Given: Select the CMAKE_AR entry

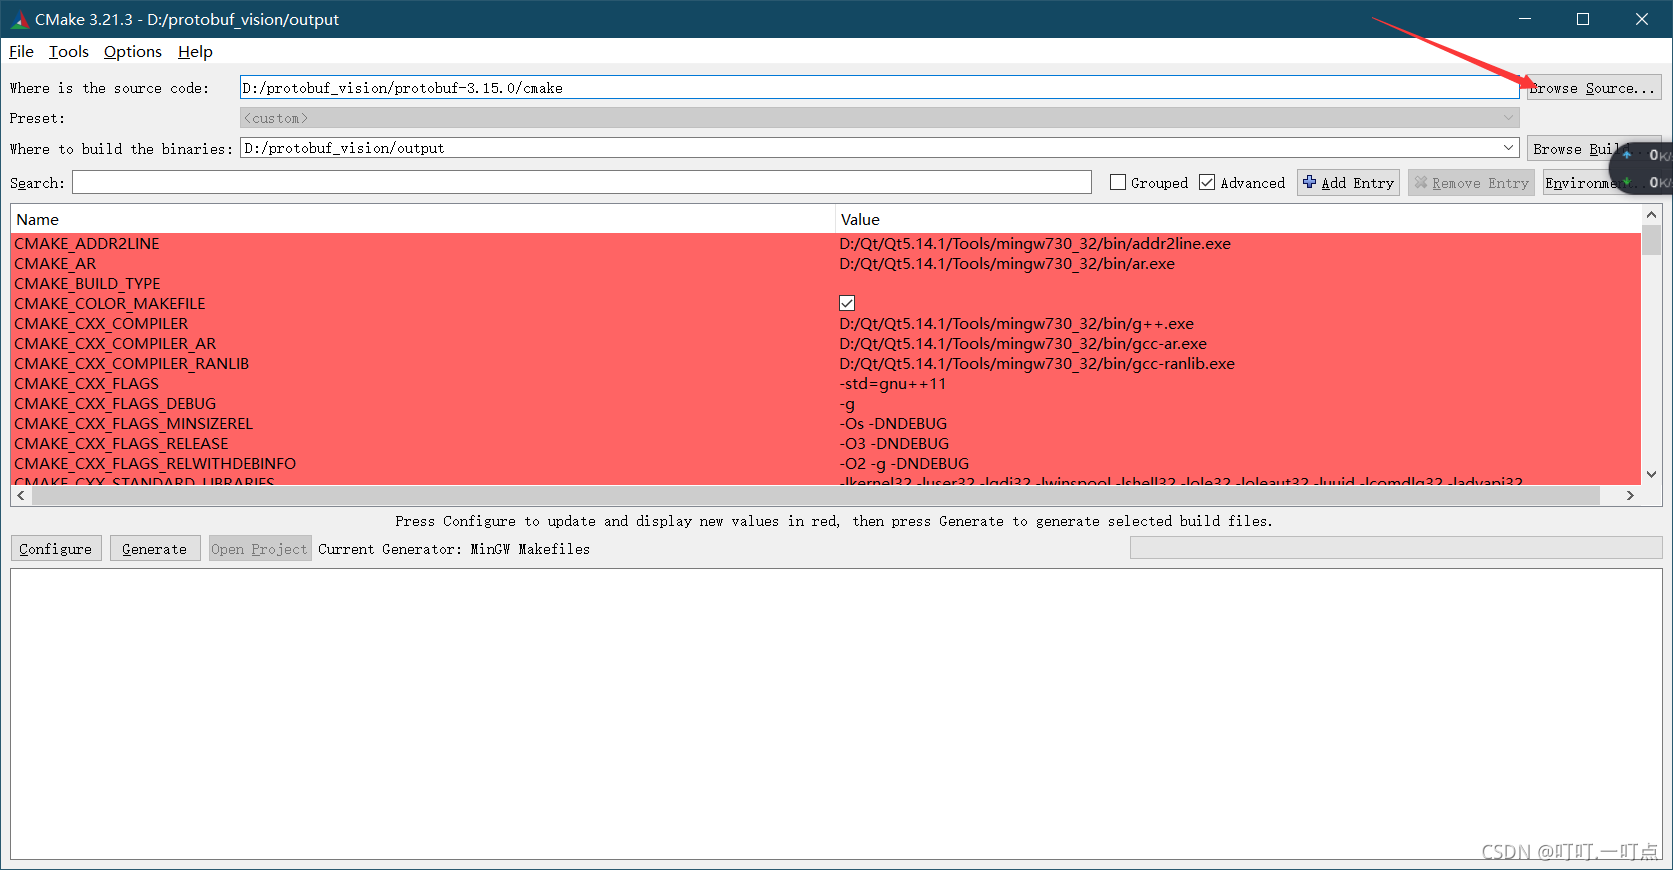Looking at the screenshot, I should (55, 264).
